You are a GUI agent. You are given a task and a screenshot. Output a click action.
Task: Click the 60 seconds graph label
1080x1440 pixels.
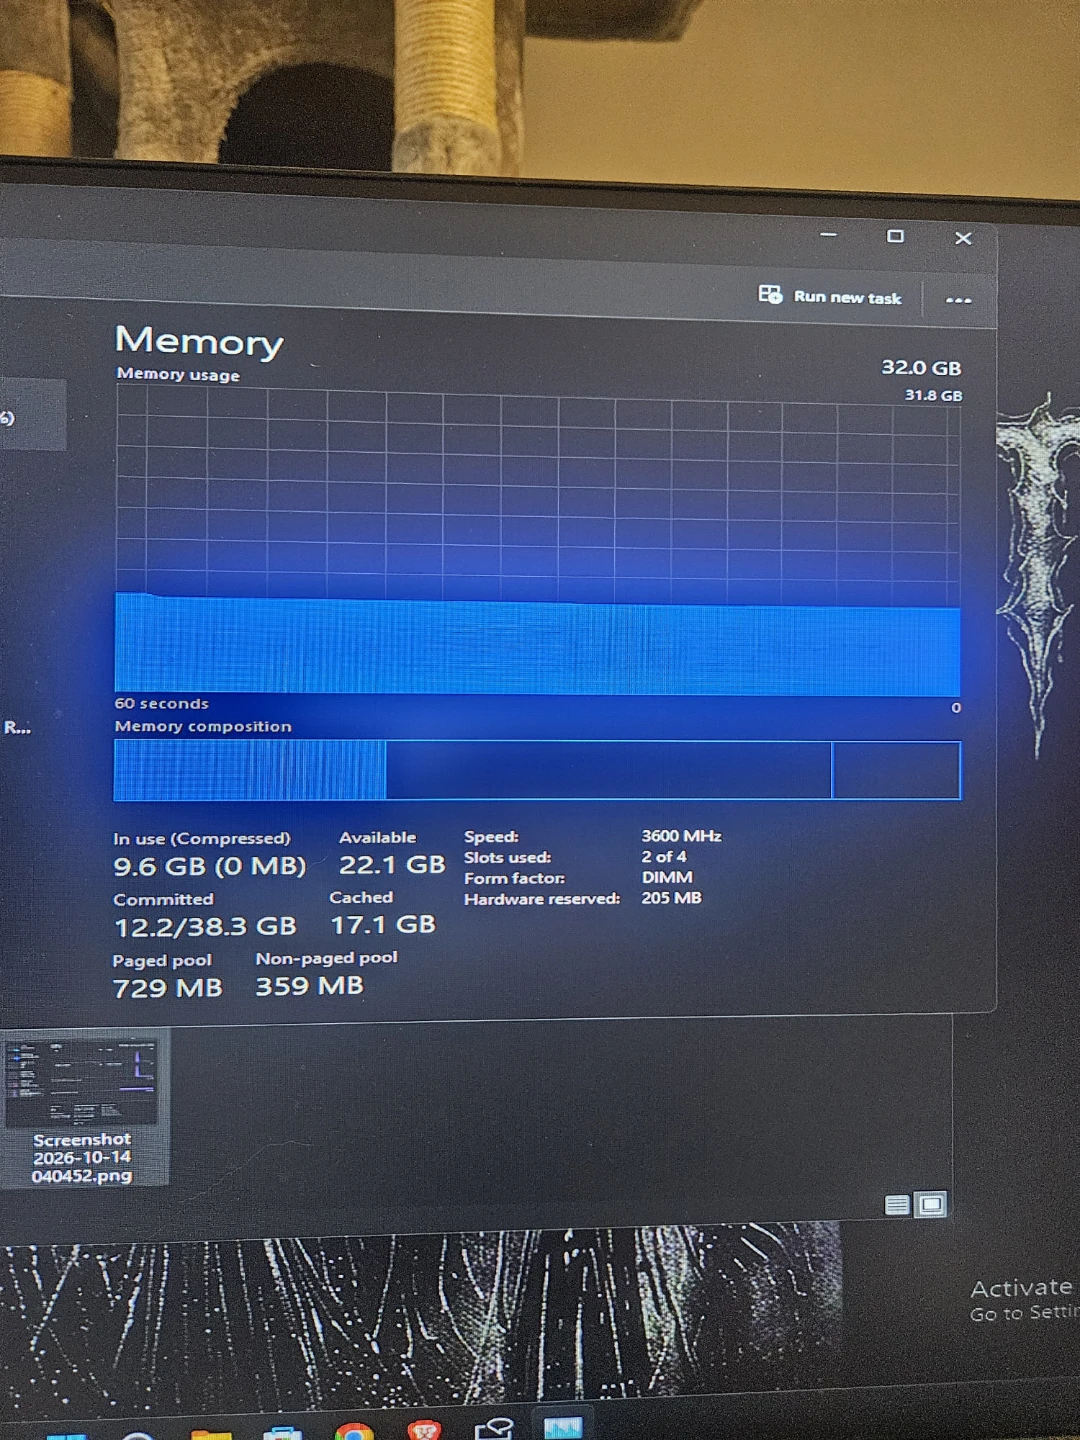[161, 704]
